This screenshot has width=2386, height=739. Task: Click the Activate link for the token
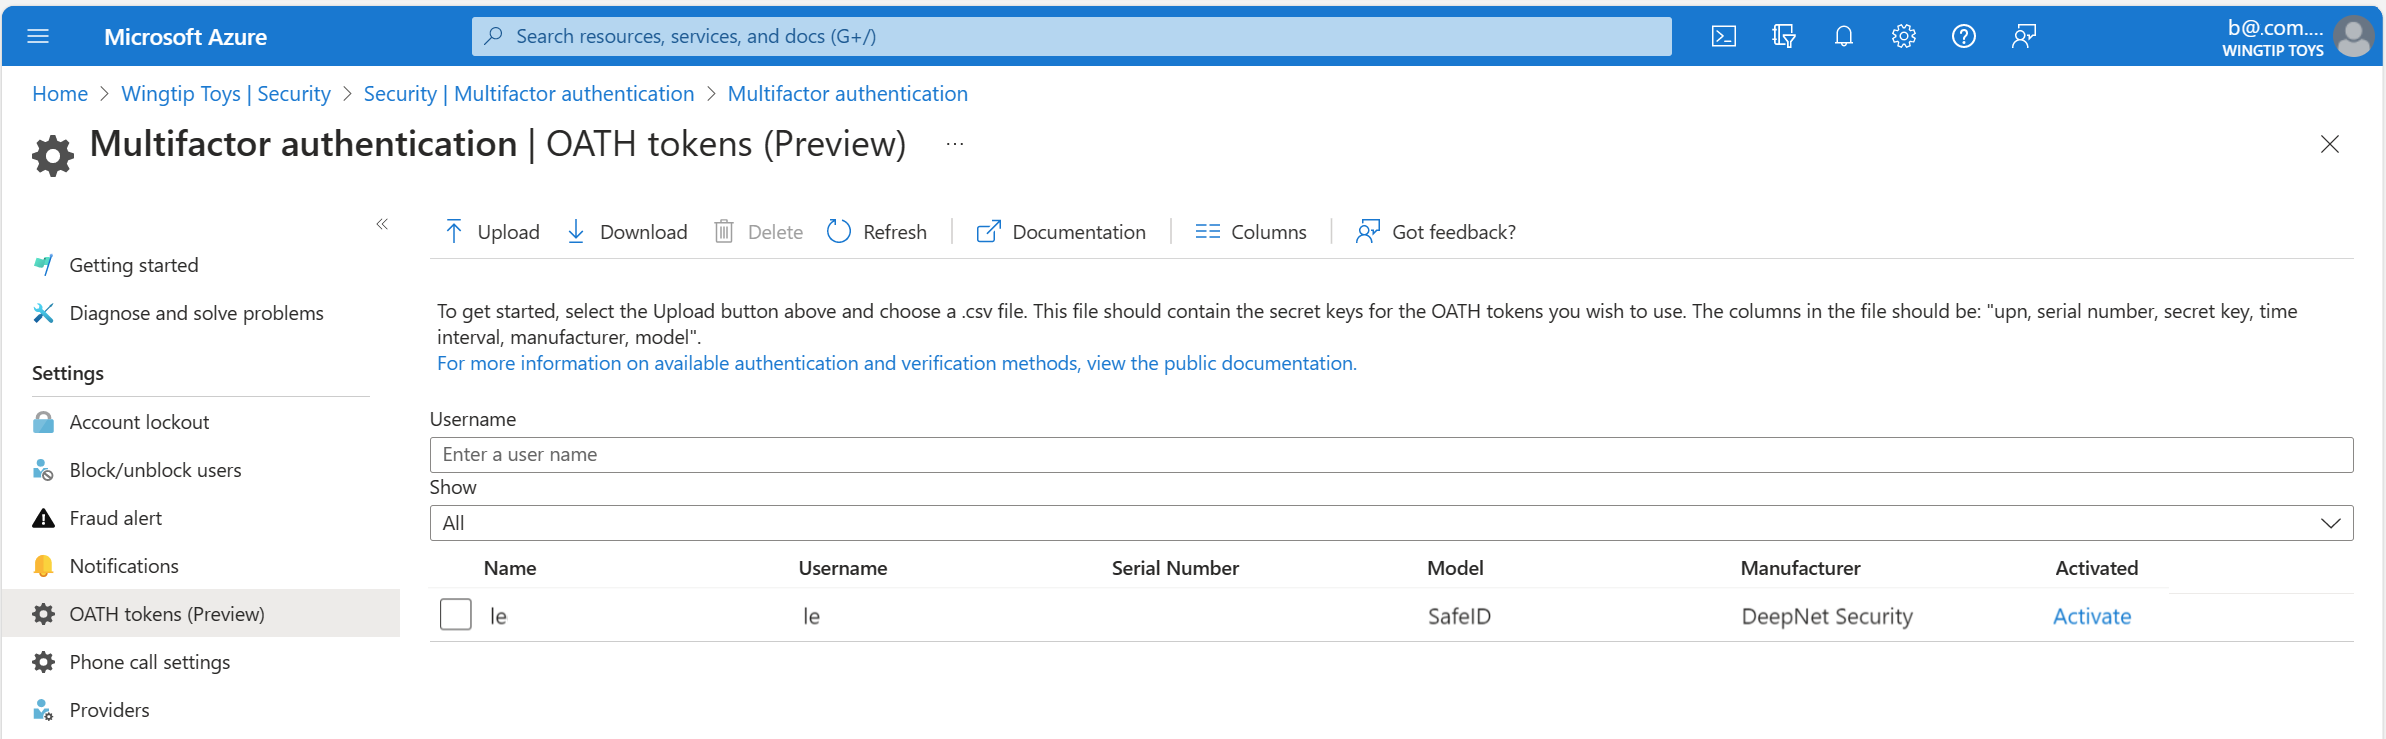click(2091, 616)
